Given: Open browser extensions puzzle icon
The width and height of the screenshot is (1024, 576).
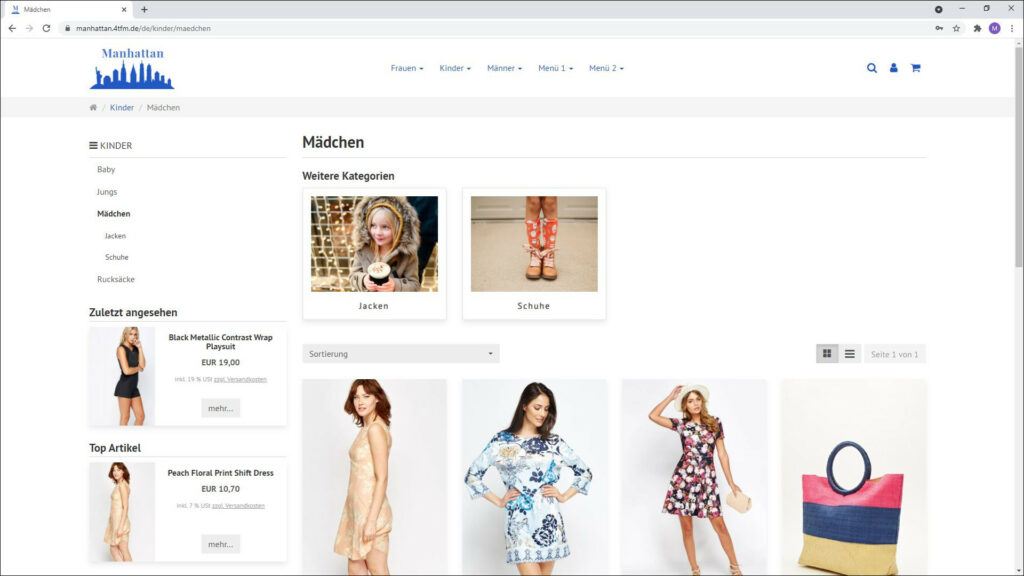Looking at the screenshot, I should [977, 28].
